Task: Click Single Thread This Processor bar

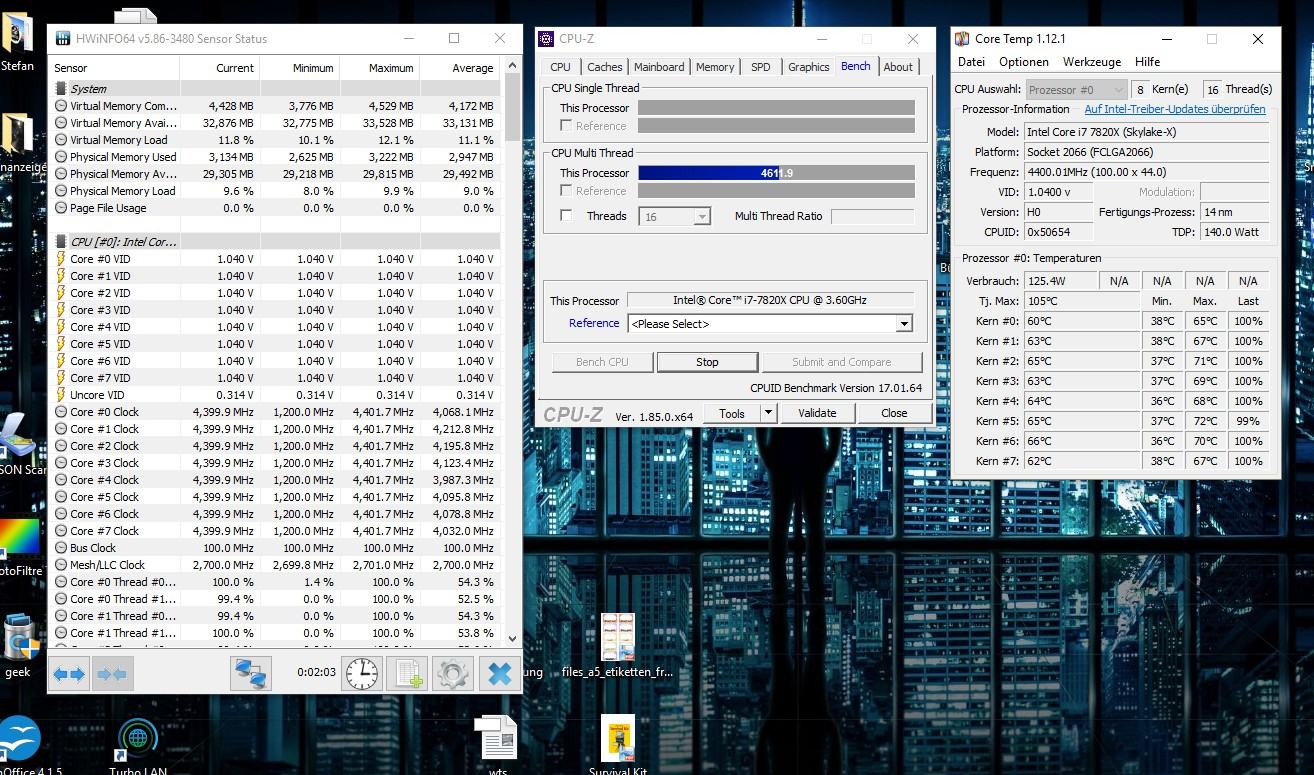Action: (x=776, y=108)
